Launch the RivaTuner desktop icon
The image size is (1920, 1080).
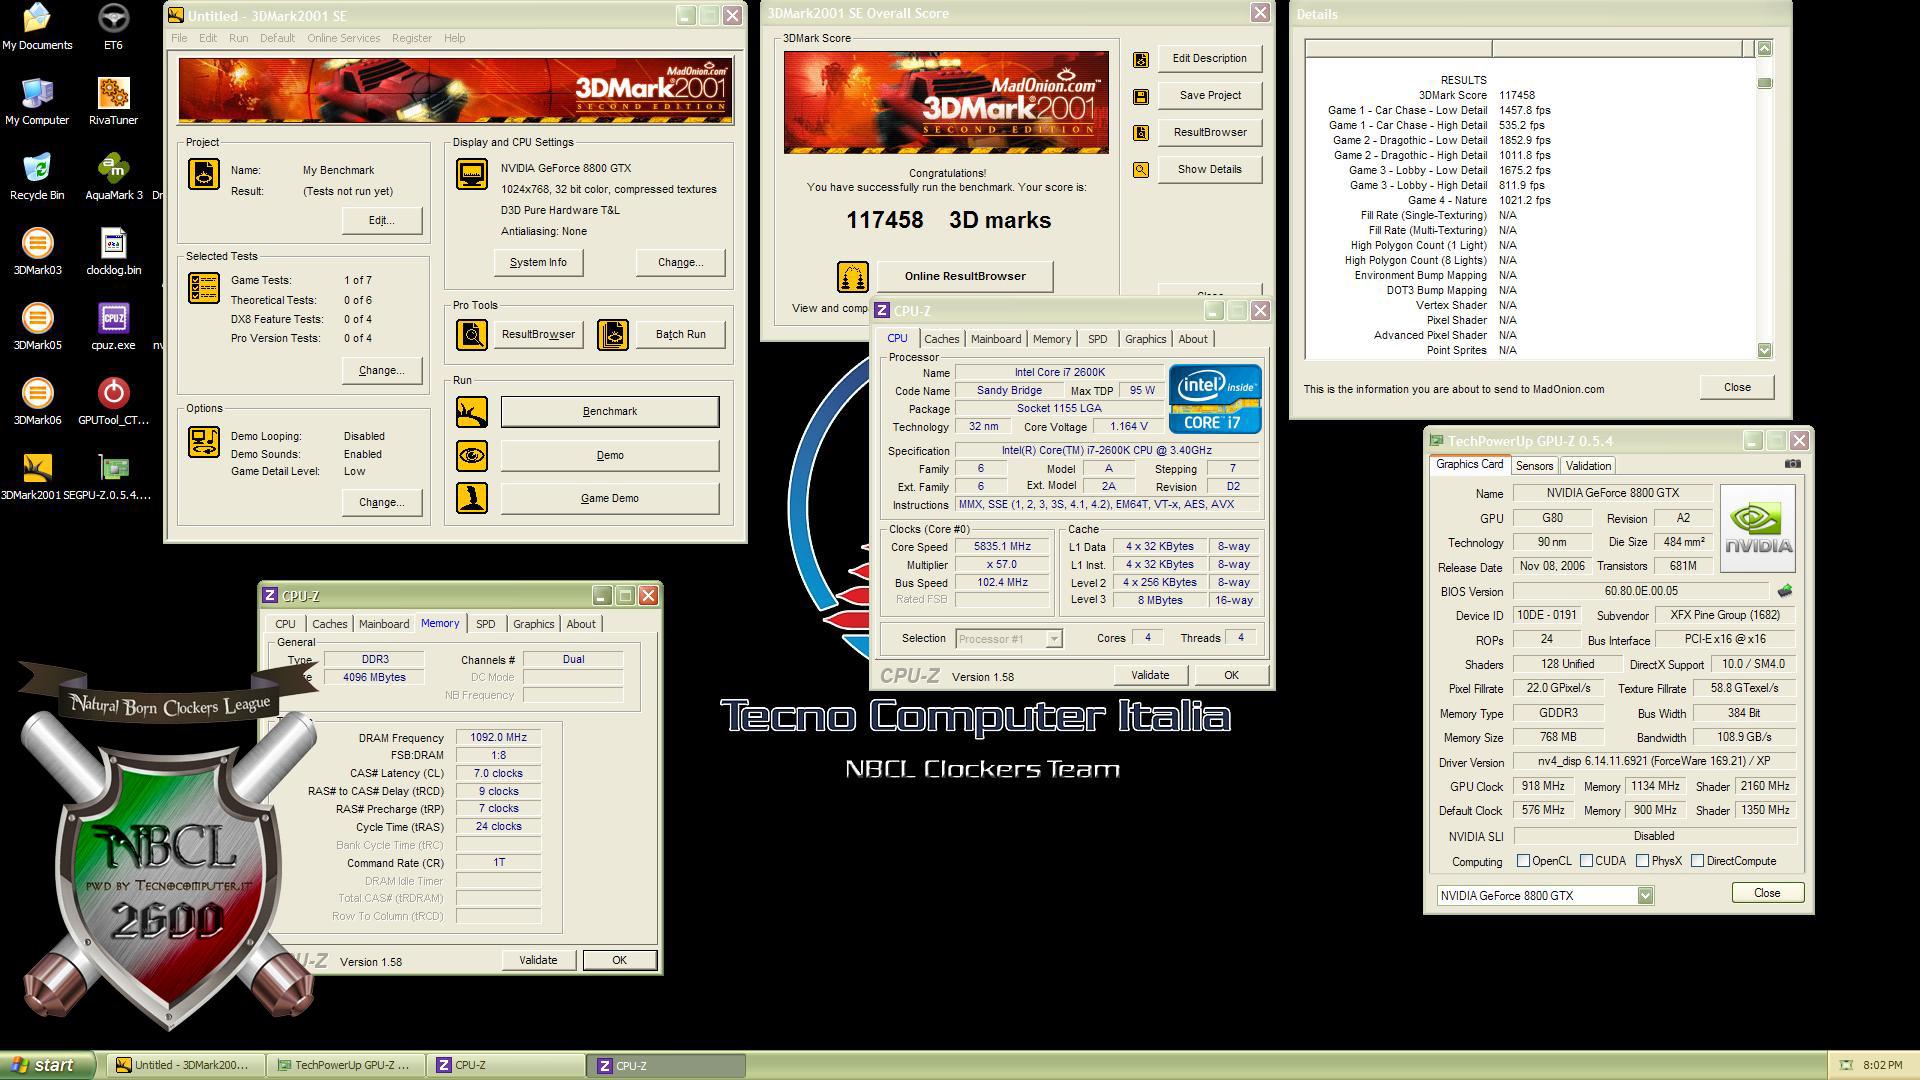[x=113, y=103]
